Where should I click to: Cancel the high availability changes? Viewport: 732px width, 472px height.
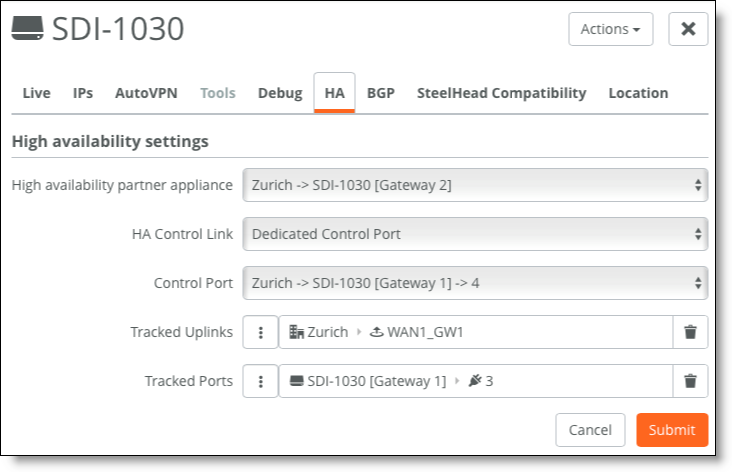click(x=590, y=430)
